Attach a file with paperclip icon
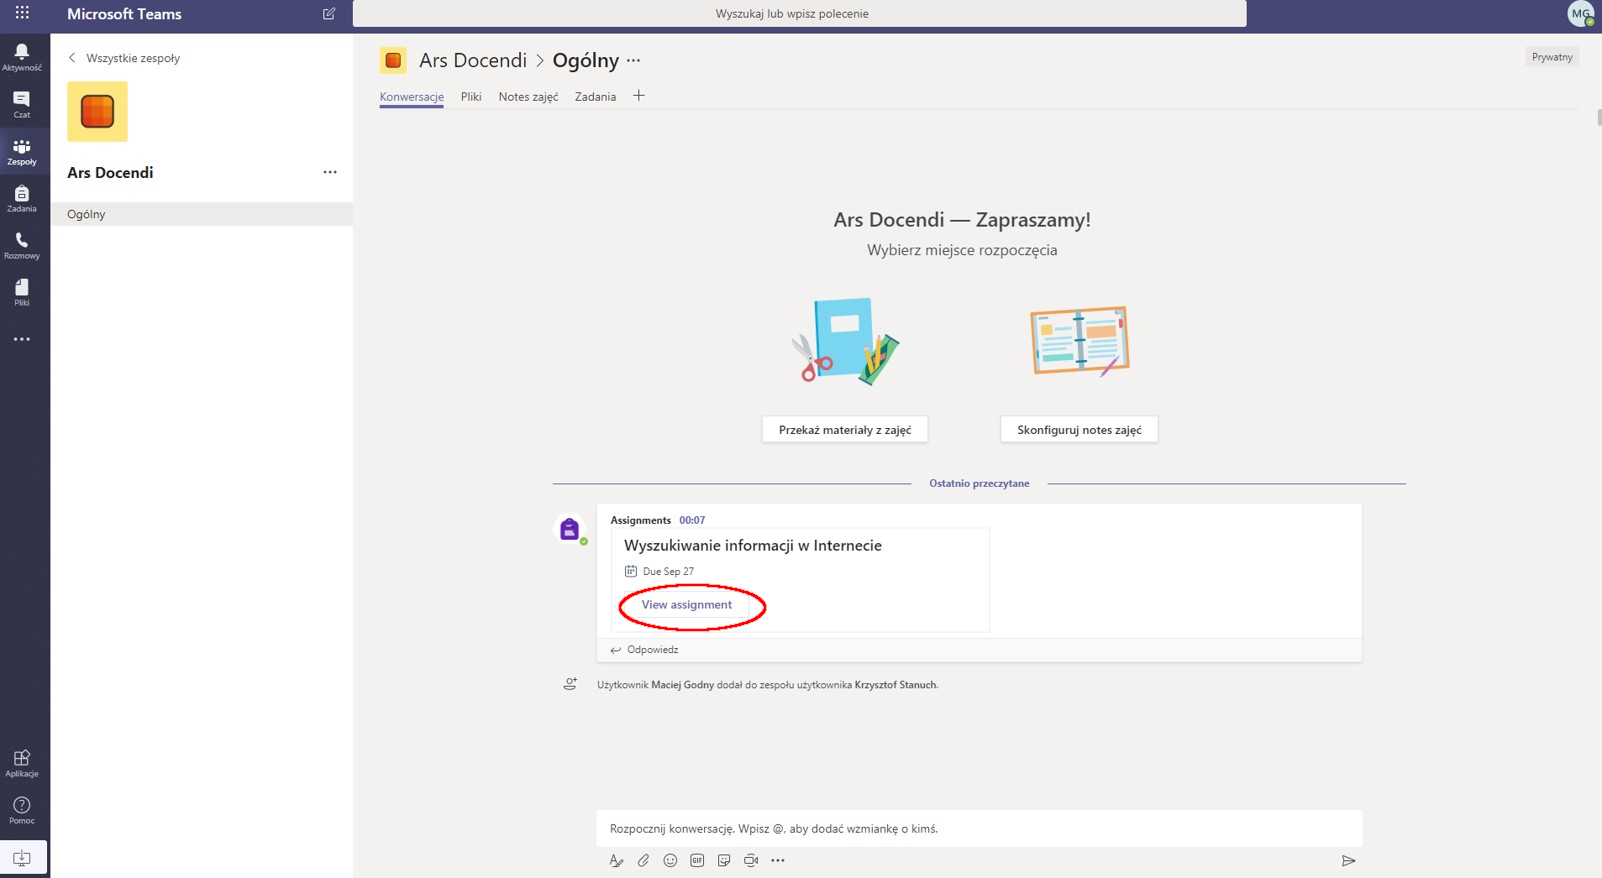 [643, 861]
